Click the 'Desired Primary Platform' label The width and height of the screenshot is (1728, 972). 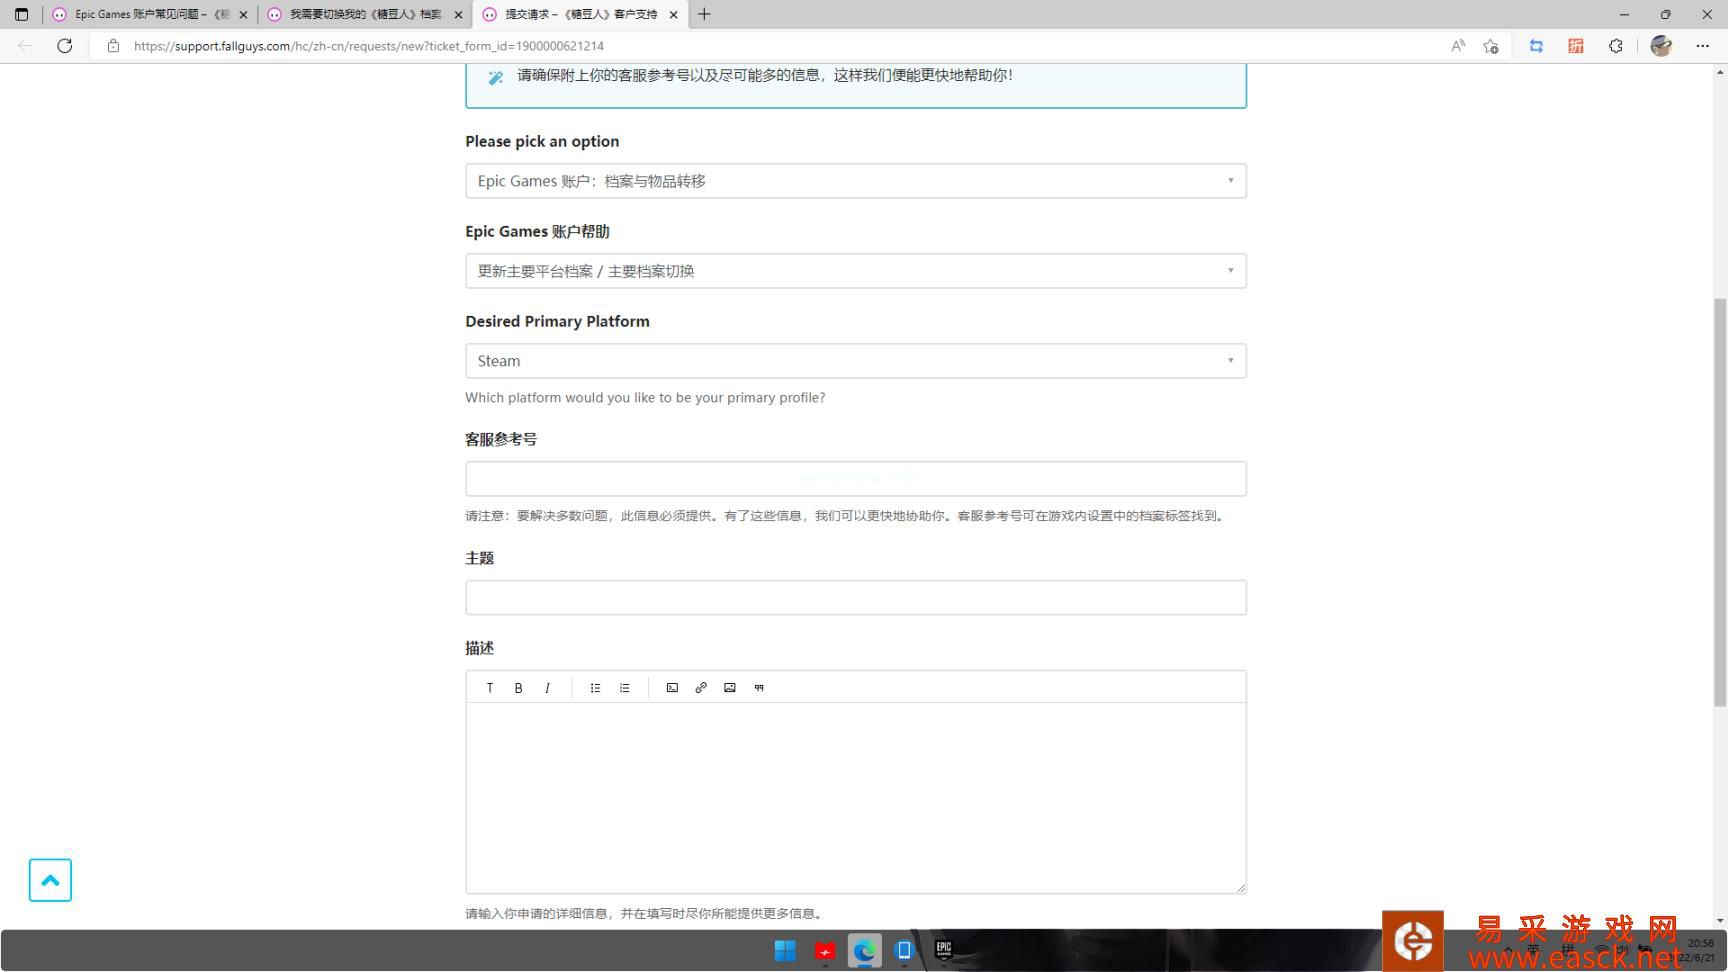click(557, 321)
